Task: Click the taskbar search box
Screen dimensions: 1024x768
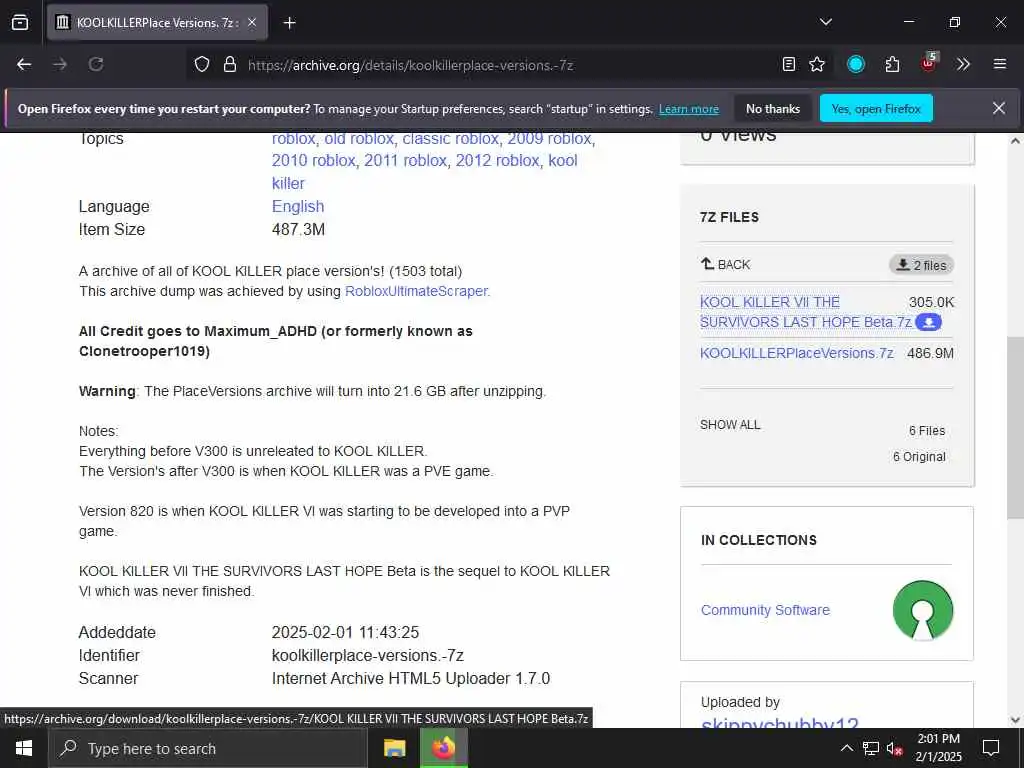Action: point(208,748)
